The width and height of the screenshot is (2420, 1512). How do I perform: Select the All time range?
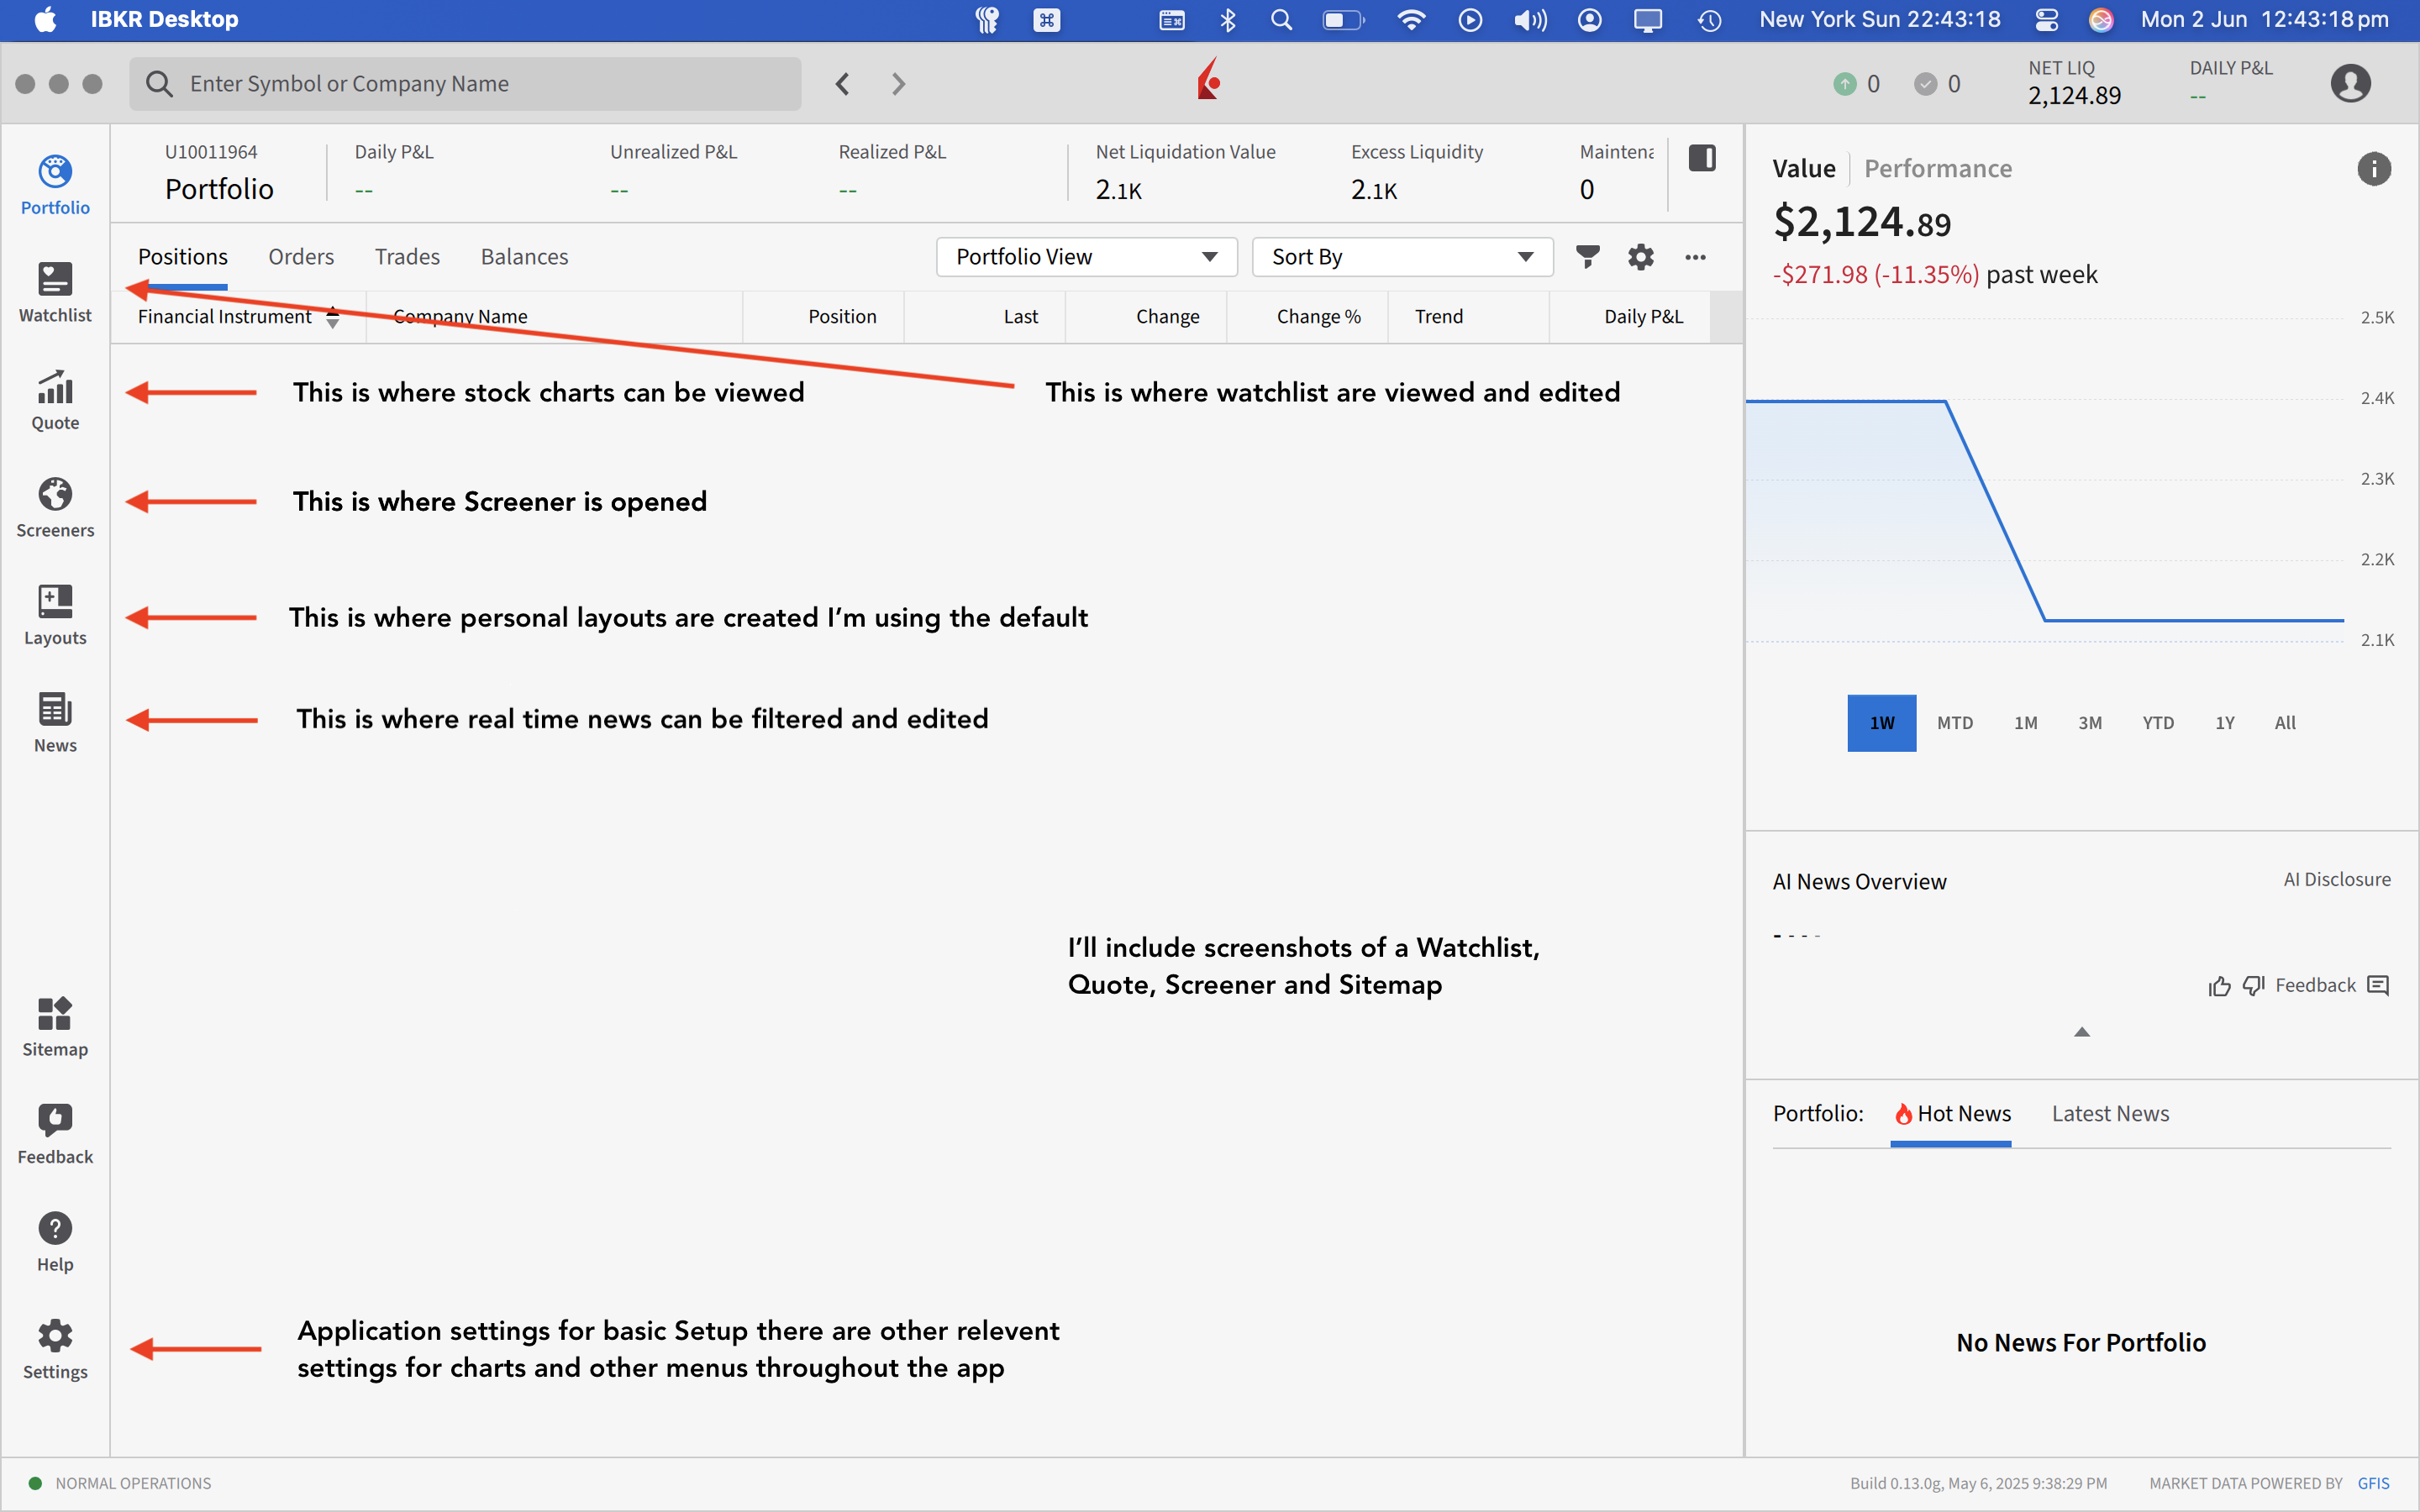pos(2285,723)
